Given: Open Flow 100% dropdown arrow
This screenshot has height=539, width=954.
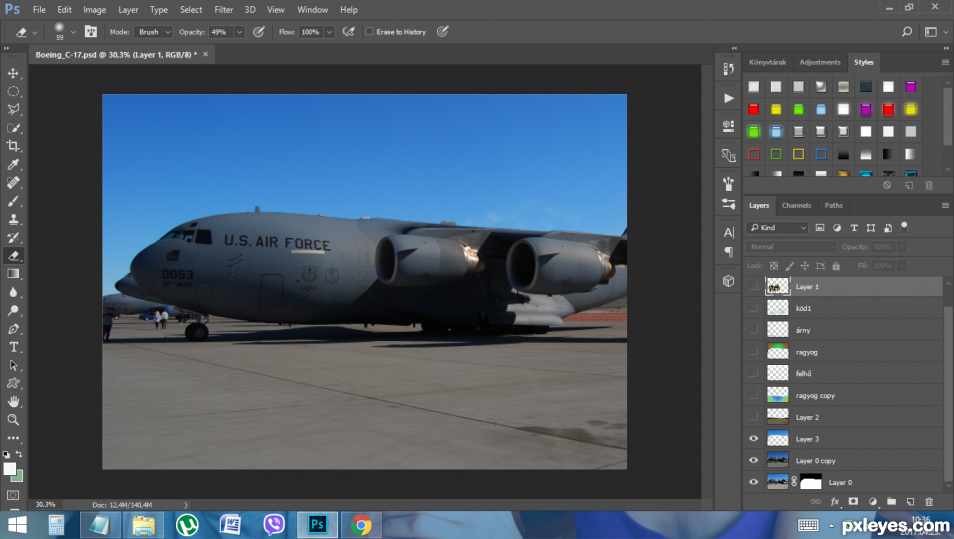Looking at the screenshot, I should (x=329, y=32).
